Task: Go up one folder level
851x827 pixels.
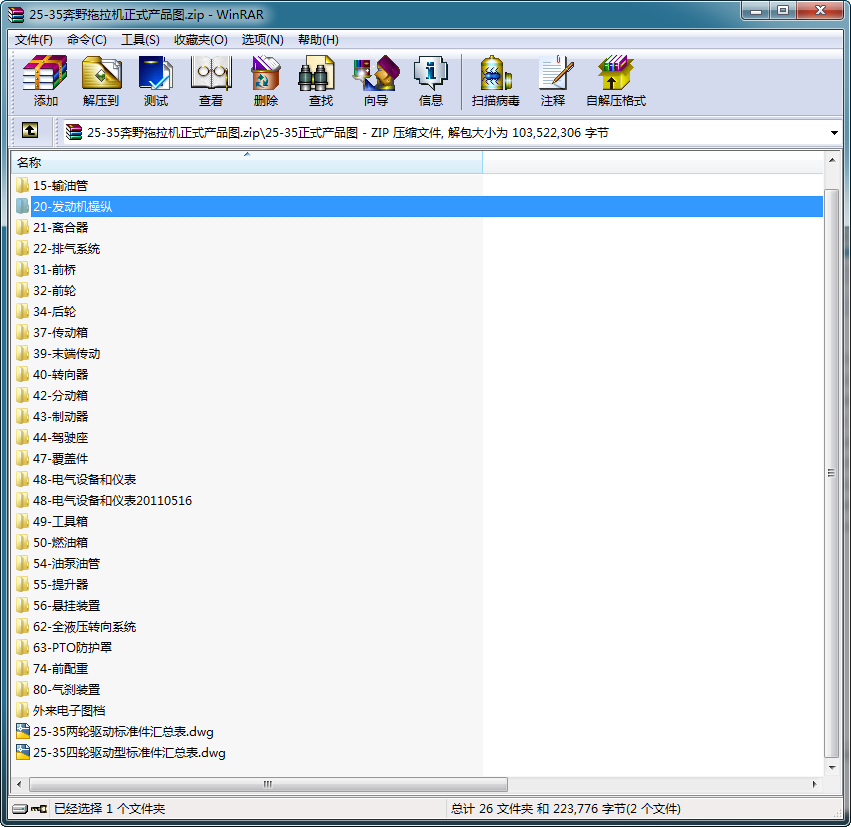Action: pyautogui.click(x=30, y=131)
